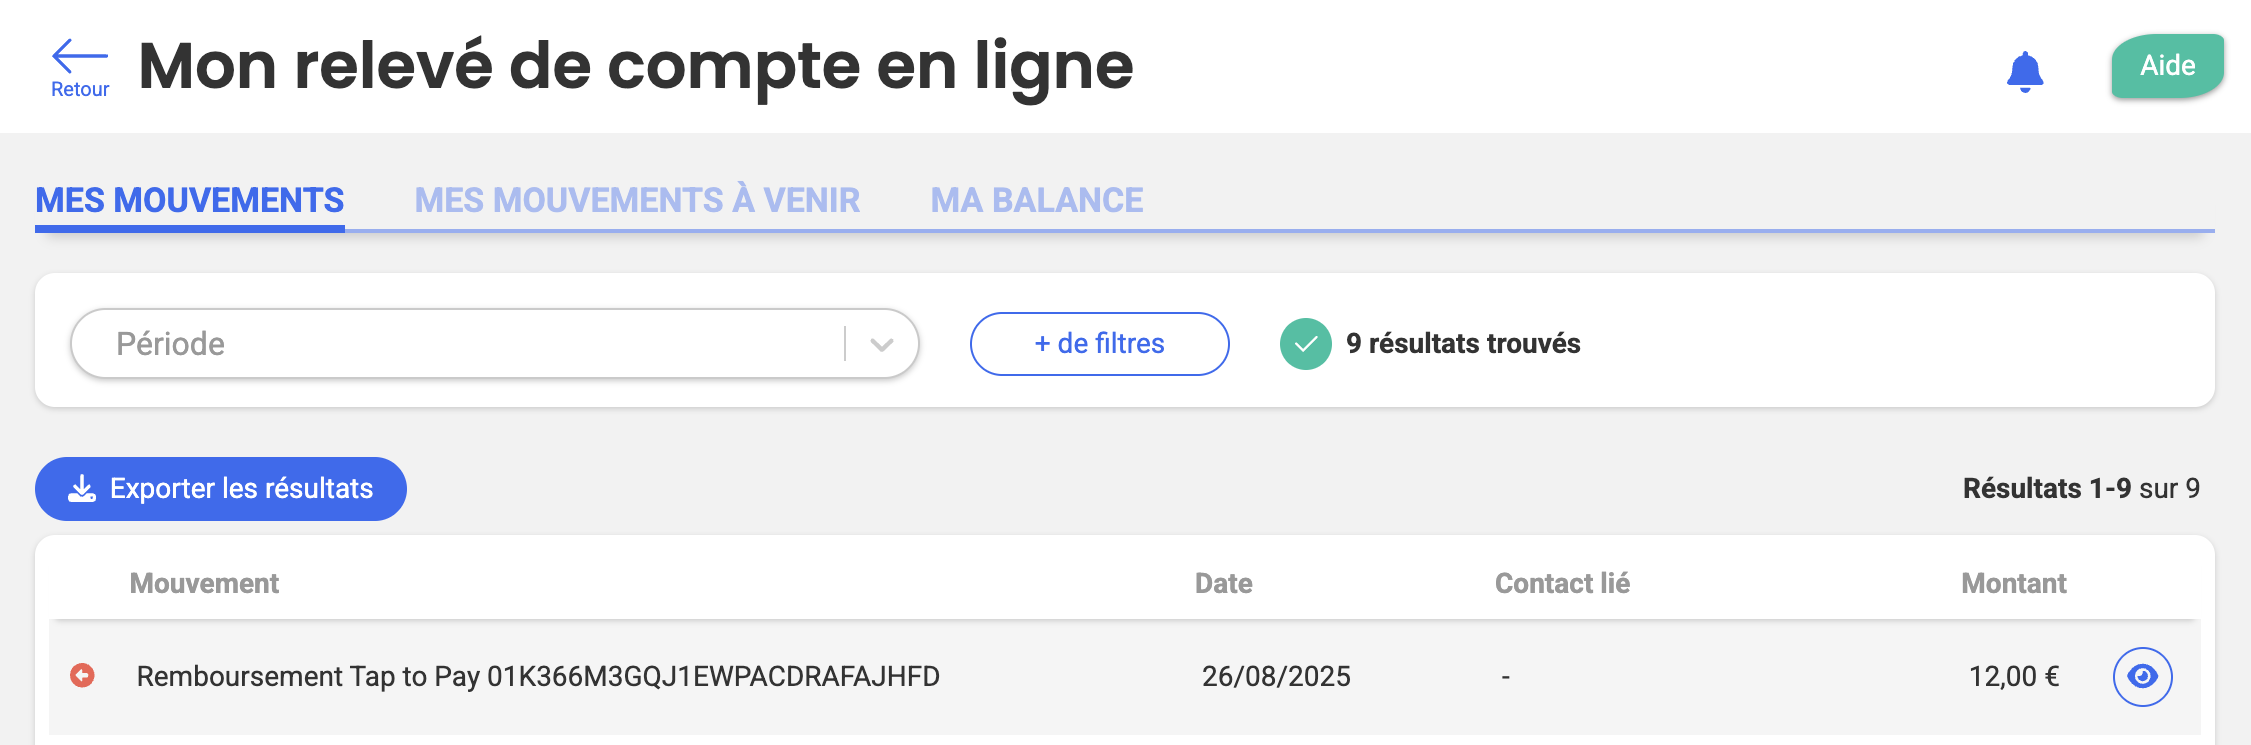Screen dimensions: 2251x745
Task: Click the green checkmark results icon
Action: tap(1305, 344)
